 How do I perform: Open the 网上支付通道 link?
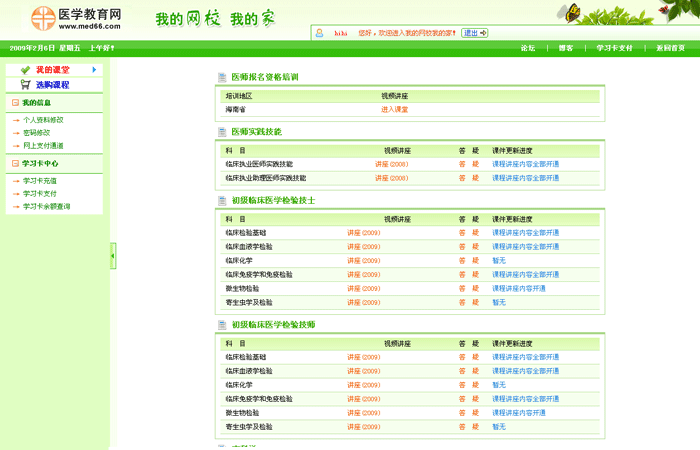point(43,146)
